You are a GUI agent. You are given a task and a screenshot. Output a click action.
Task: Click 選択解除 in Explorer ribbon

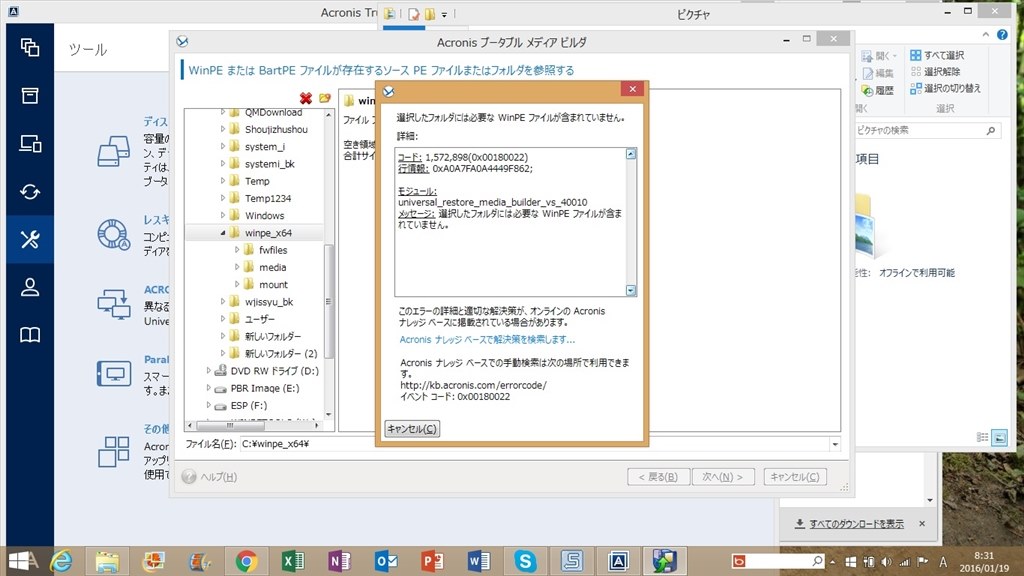coord(935,71)
